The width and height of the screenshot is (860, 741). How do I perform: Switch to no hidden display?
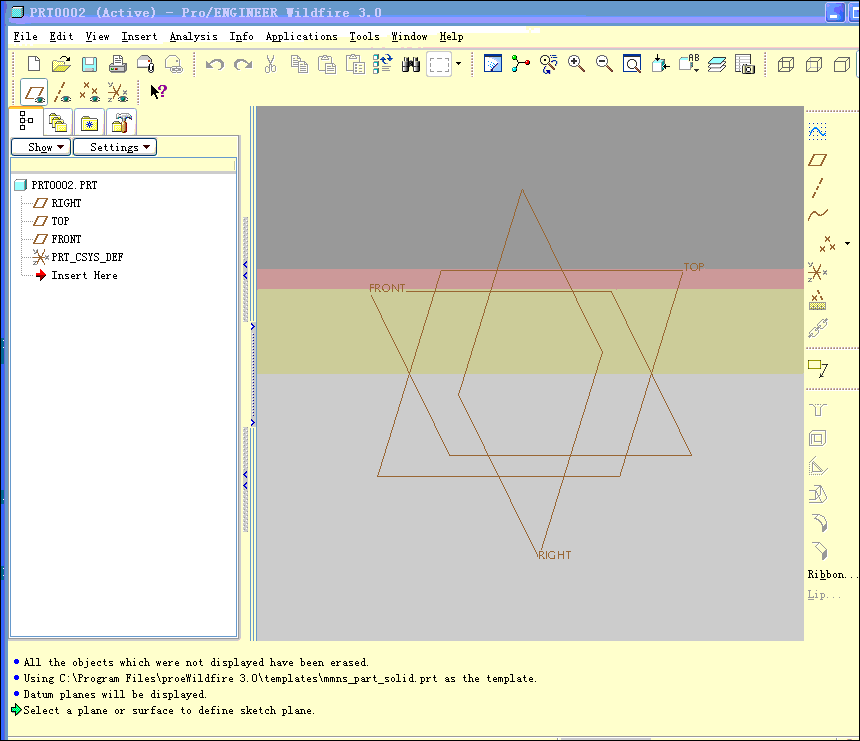[x=841, y=64]
